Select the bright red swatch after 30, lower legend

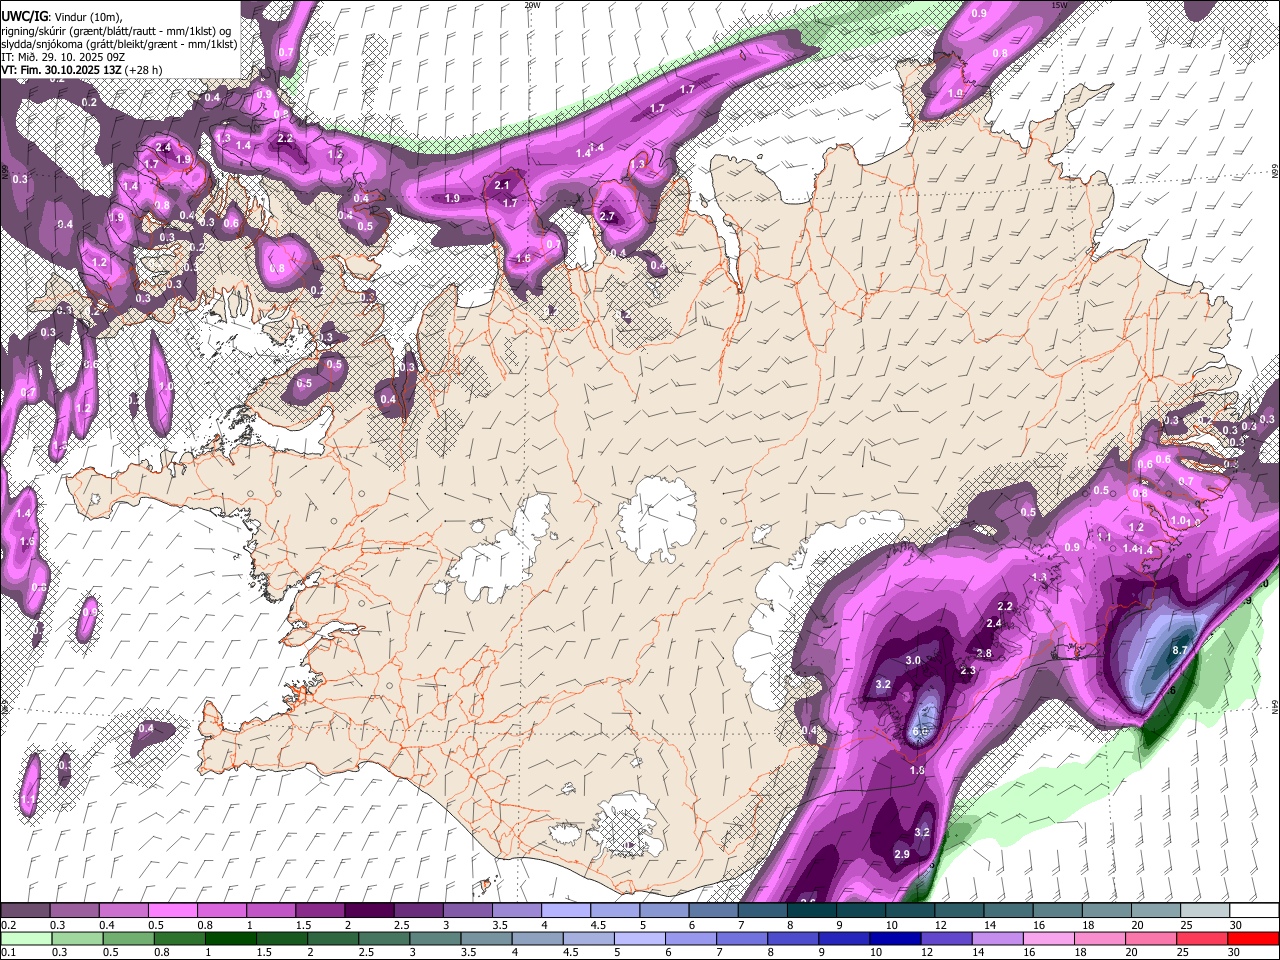[1254, 939]
